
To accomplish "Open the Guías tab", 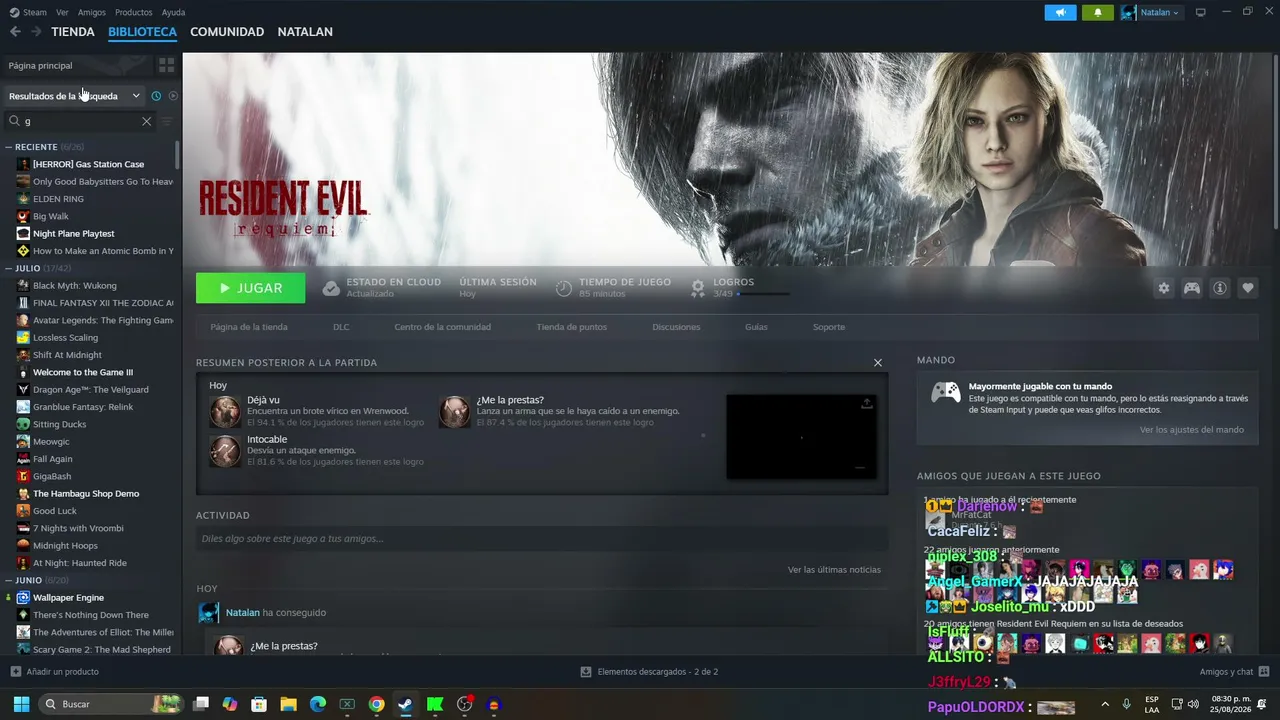I will [x=756, y=327].
